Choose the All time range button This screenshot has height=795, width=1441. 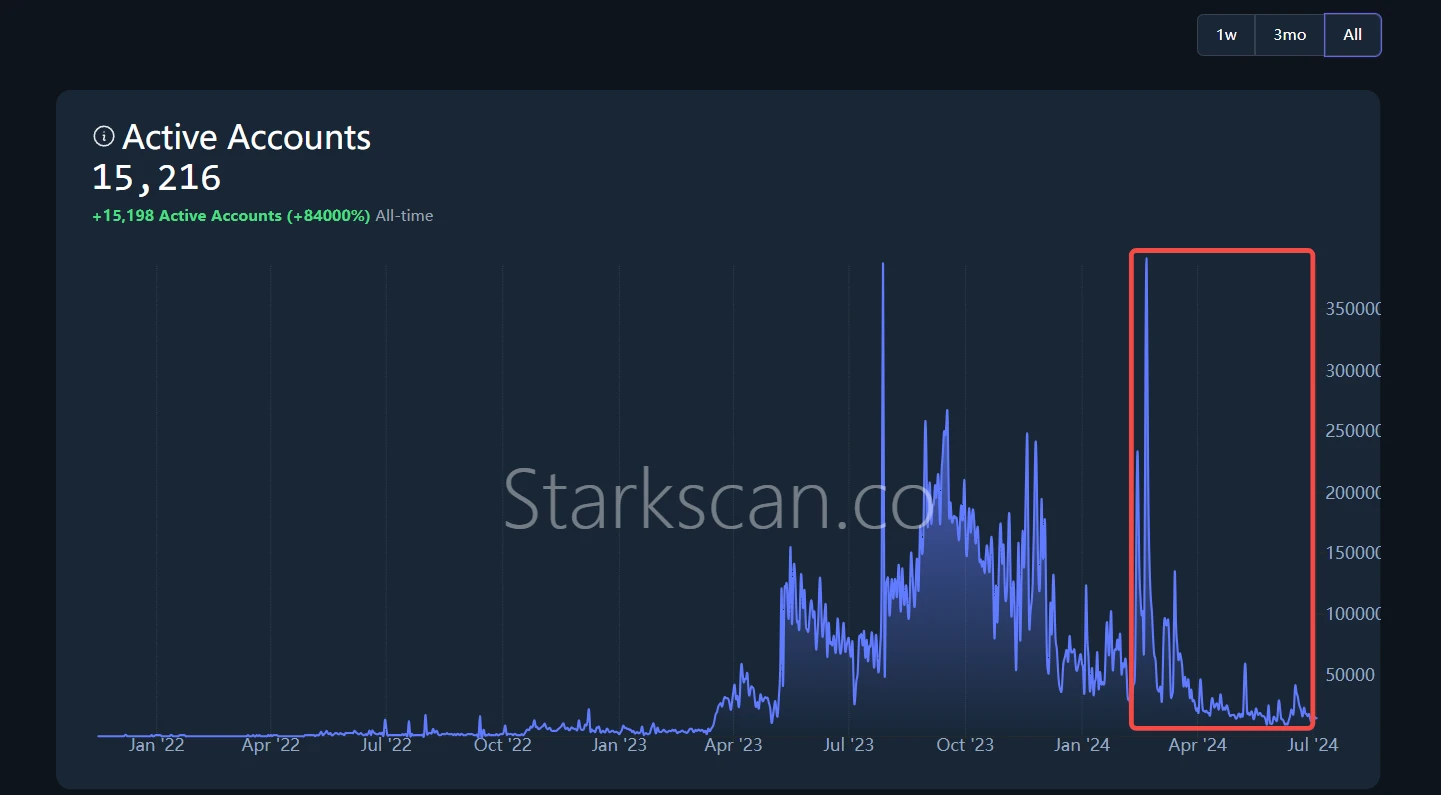(x=1352, y=35)
